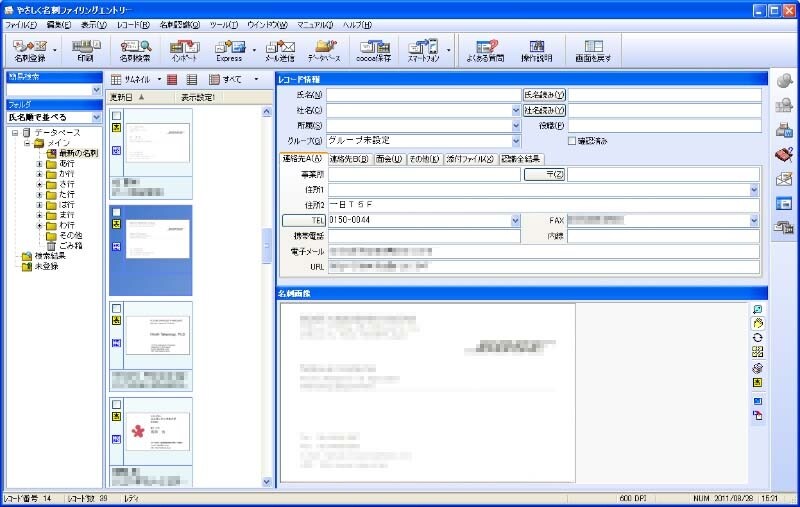Viewport: 800px width, 507px height.
Task: Click inside the 氏名 name field
Action: (420, 95)
